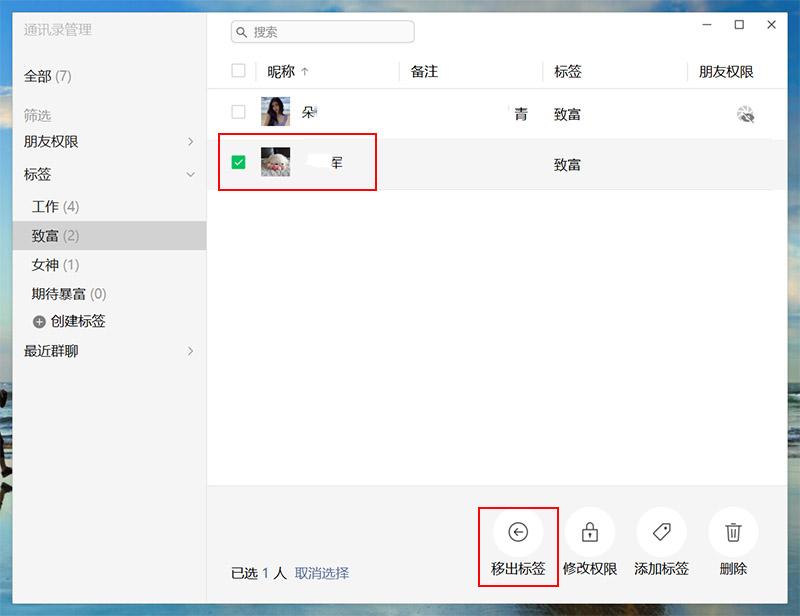Click the 删除 trash icon
The image size is (800, 616).
pos(733,532)
